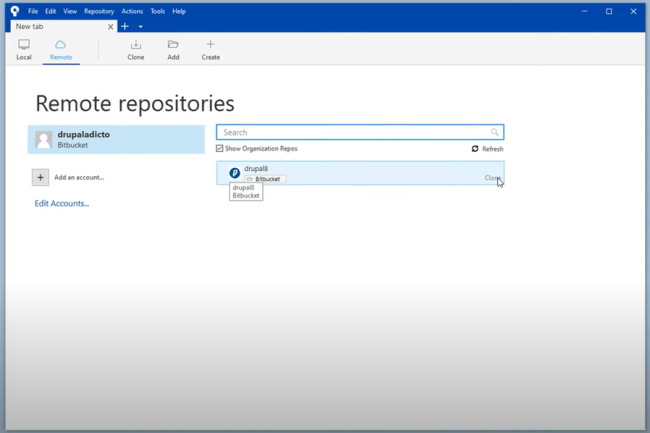Click the Clone link for drupal8

(493, 178)
